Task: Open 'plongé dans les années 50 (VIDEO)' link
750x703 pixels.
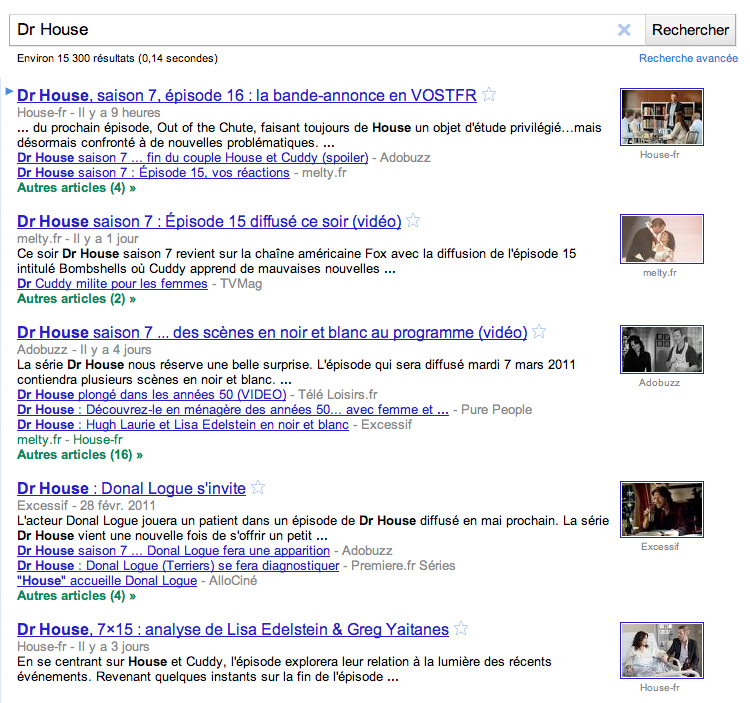Action: point(152,395)
